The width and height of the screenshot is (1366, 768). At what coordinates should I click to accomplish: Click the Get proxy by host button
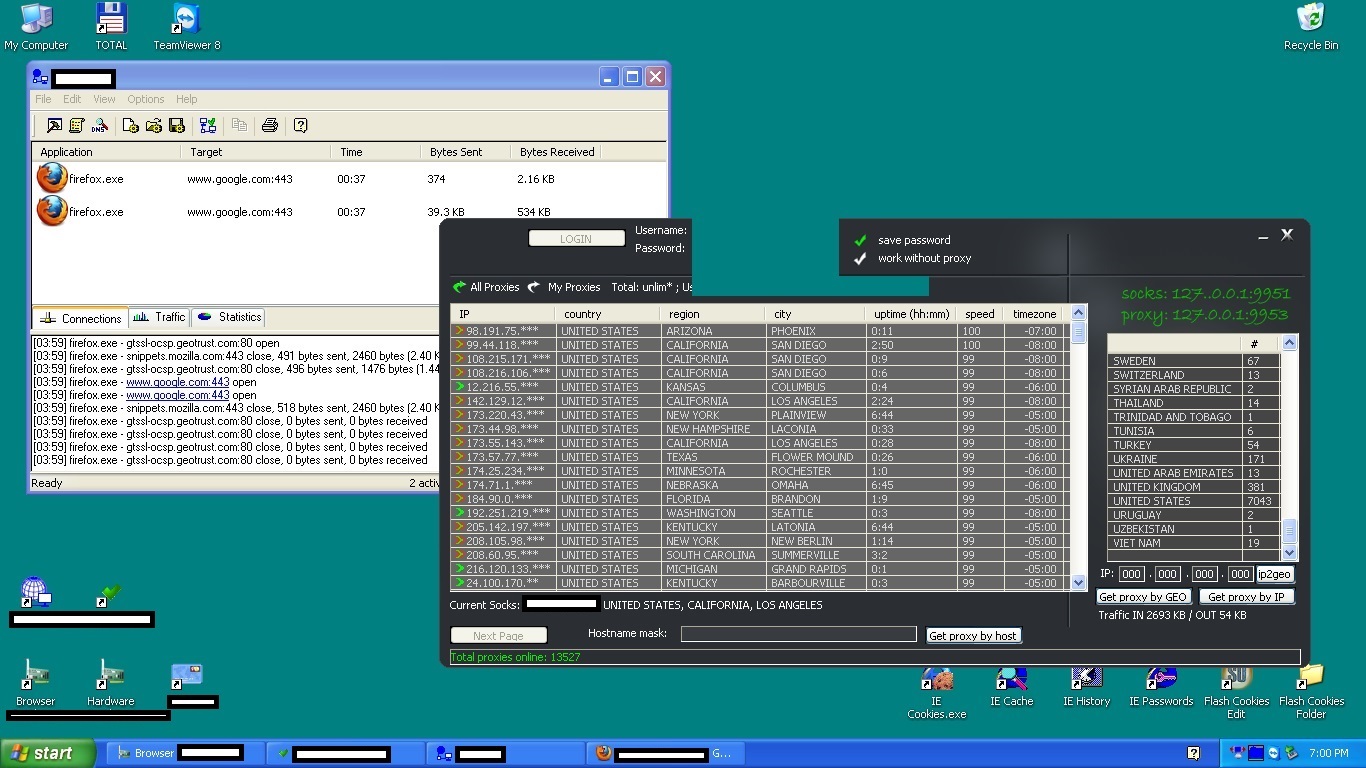(x=973, y=635)
